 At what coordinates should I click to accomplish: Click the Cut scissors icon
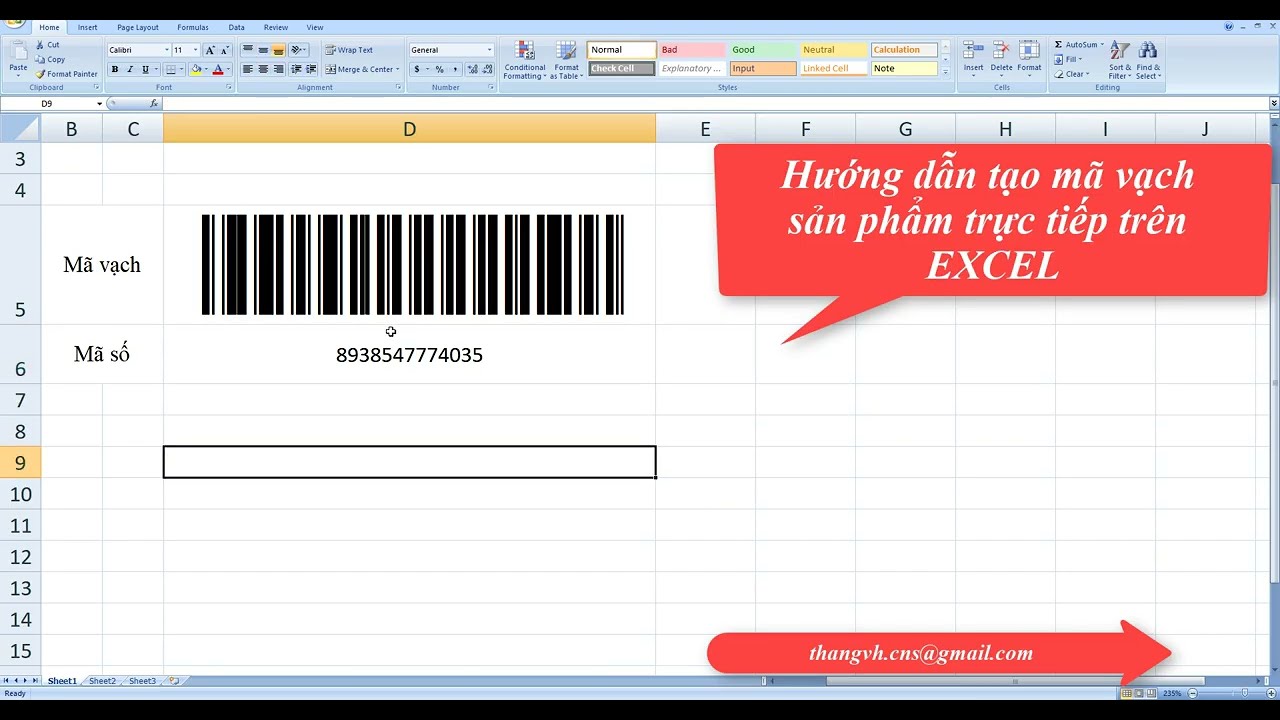pyautogui.click(x=40, y=45)
